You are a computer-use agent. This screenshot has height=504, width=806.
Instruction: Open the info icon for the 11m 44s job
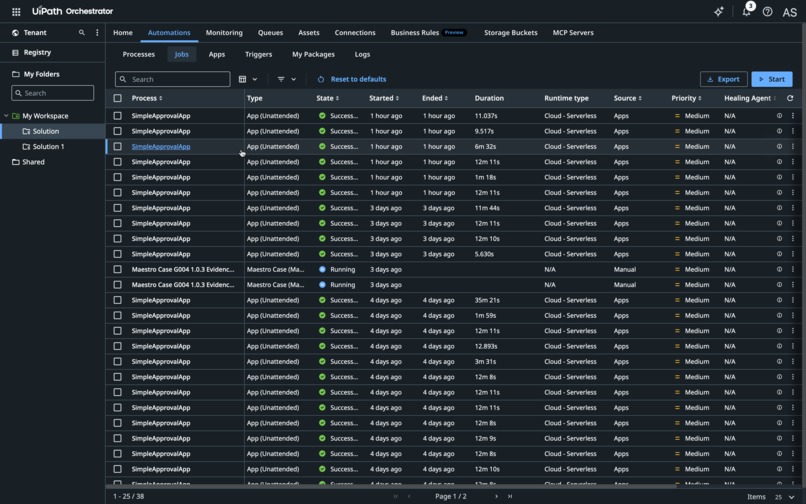(779, 208)
